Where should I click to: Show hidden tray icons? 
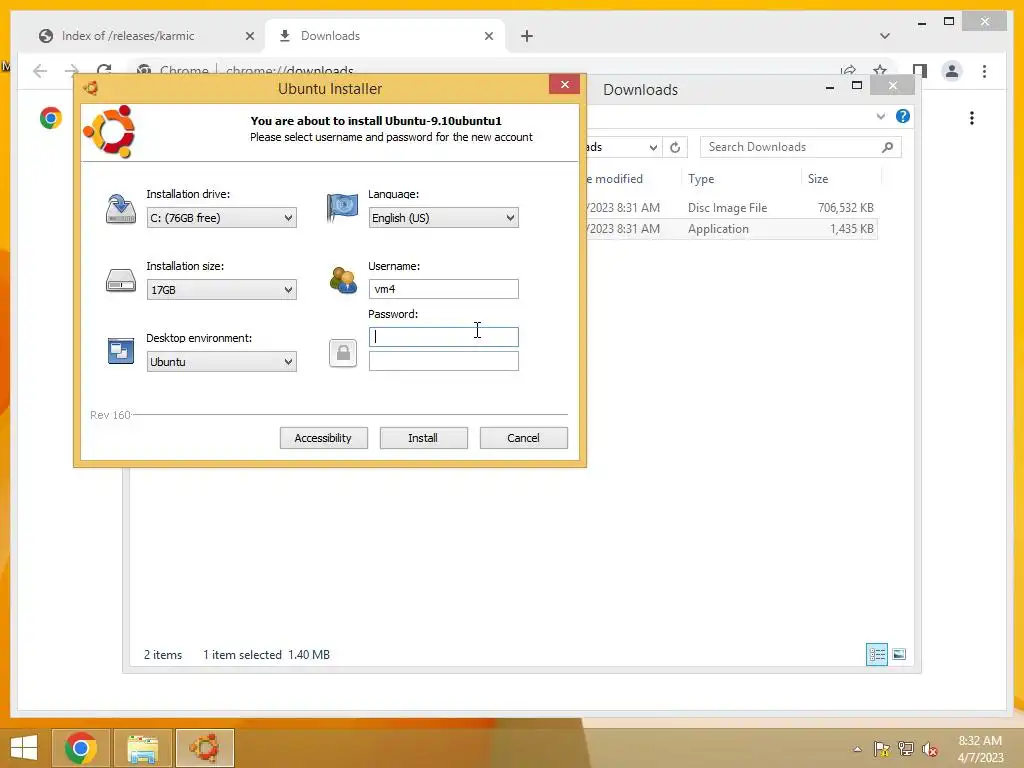857,749
